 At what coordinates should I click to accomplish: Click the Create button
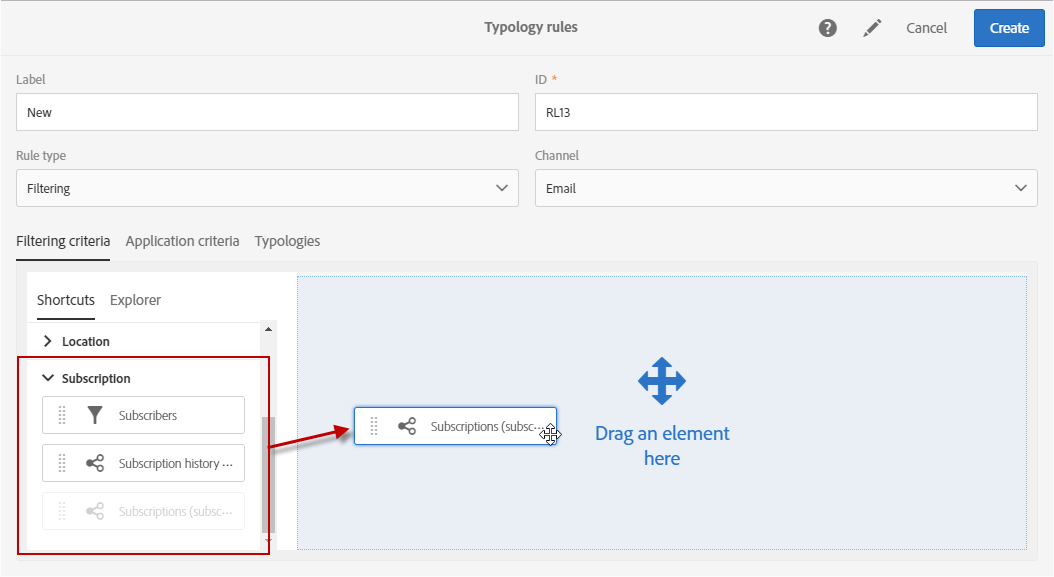tap(1008, 28)
